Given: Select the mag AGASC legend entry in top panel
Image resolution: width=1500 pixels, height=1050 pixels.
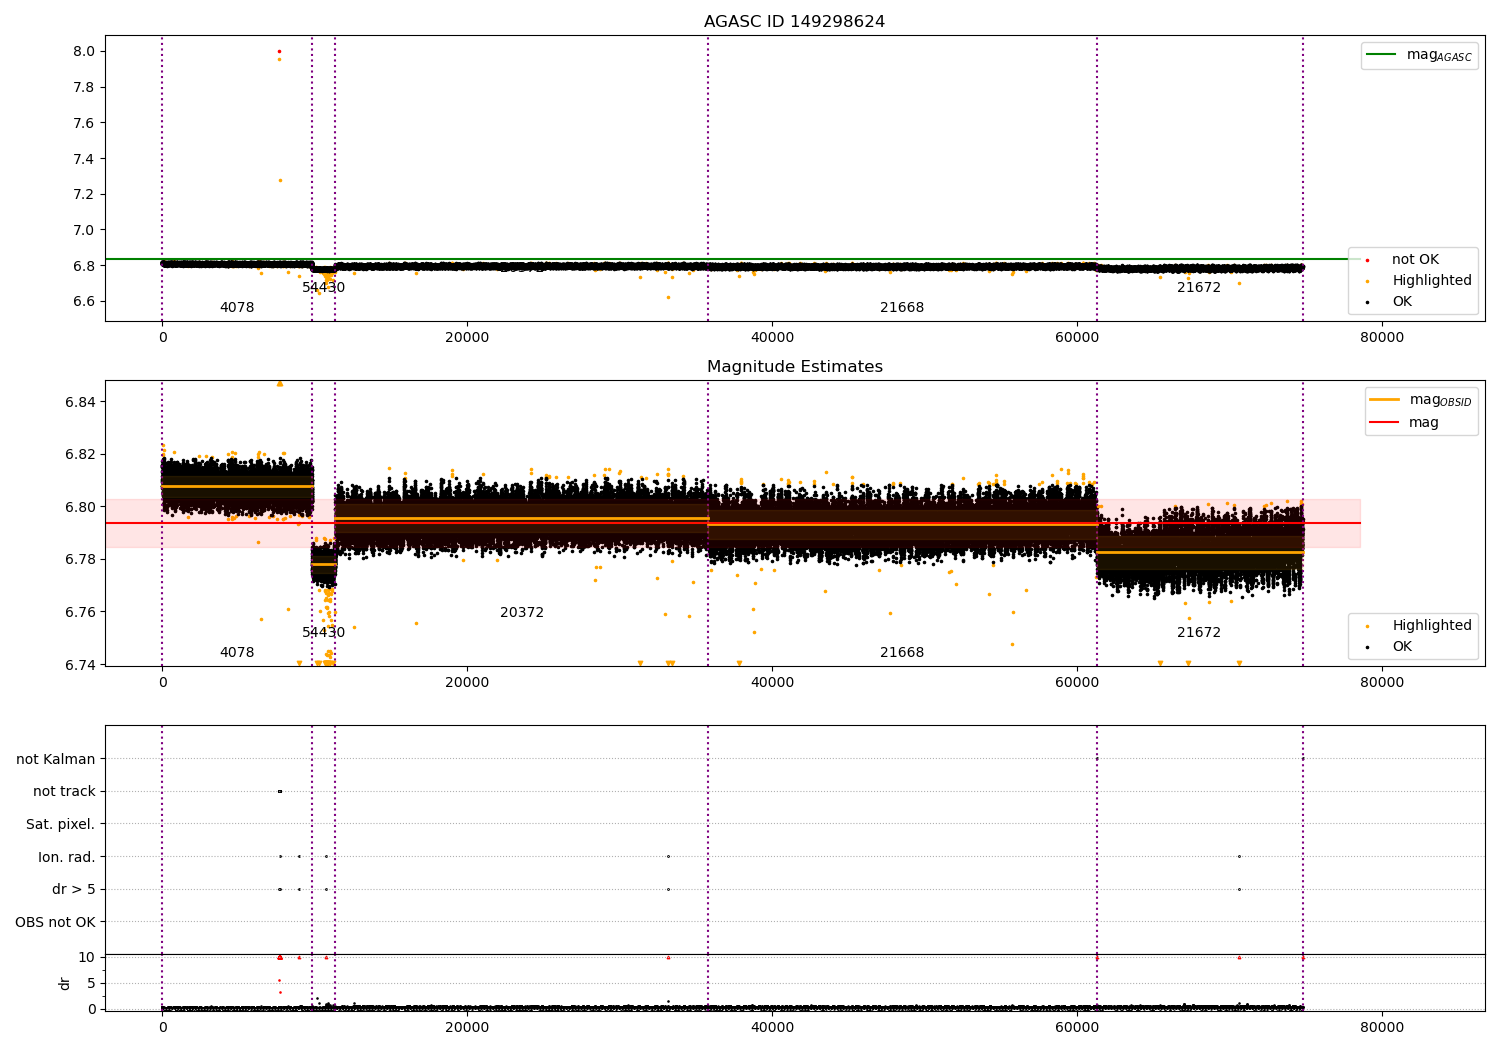Looking at the screenshot, I should click(x=1419, y=55).
